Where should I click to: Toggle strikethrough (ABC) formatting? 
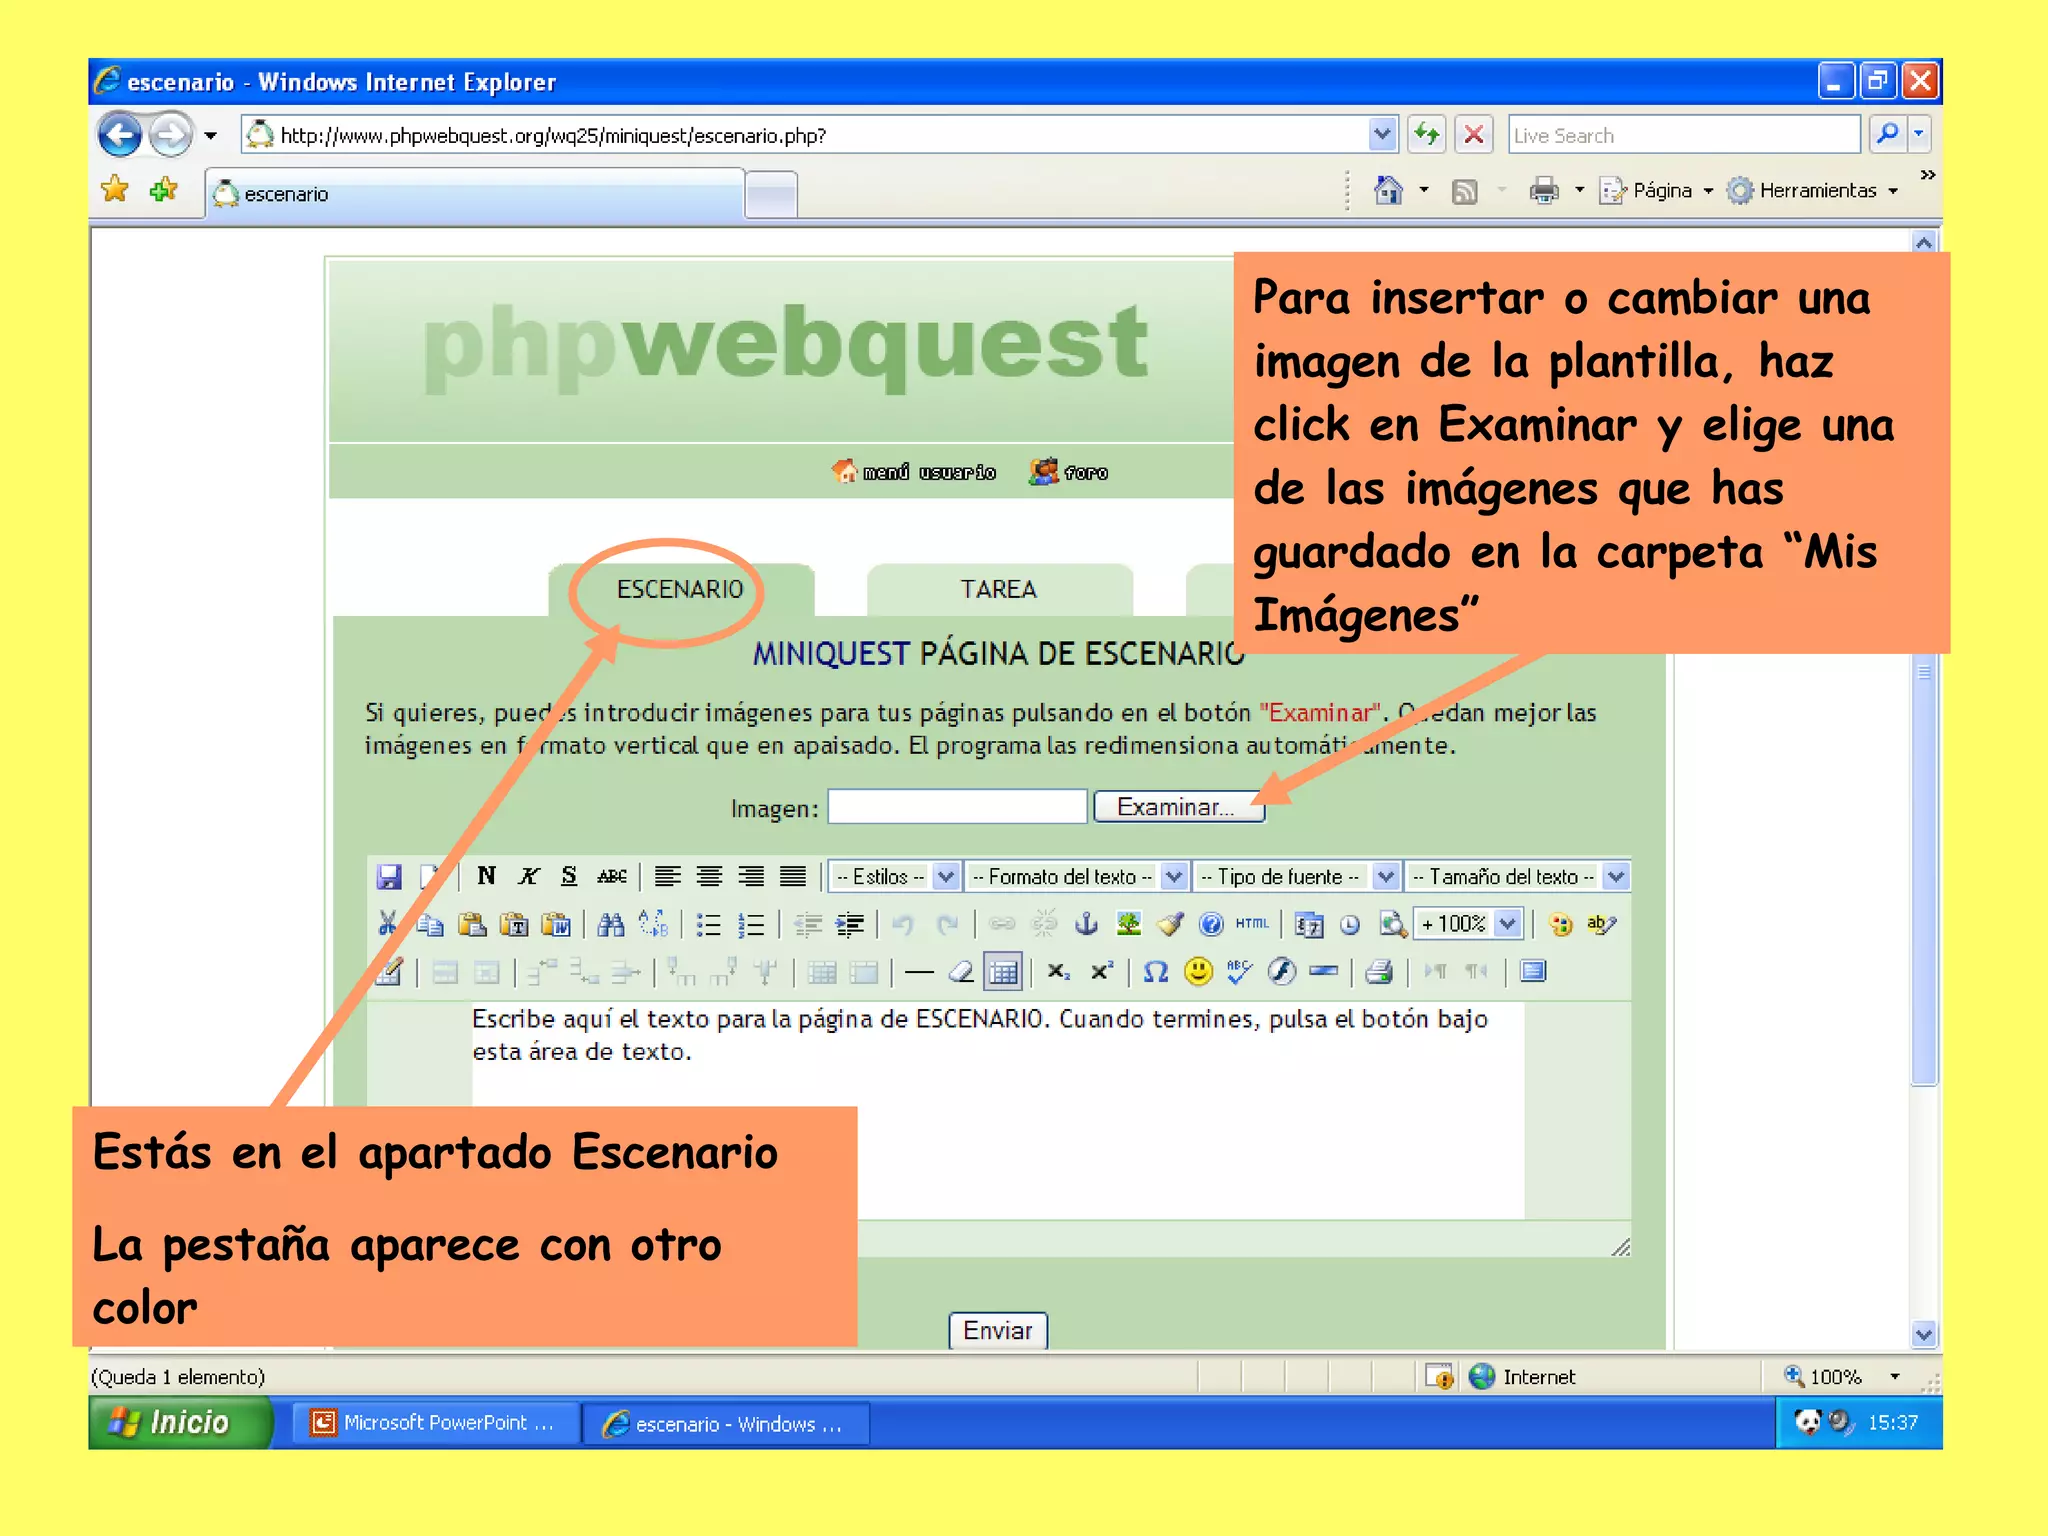pyautogui.click(x=611, y=876)
